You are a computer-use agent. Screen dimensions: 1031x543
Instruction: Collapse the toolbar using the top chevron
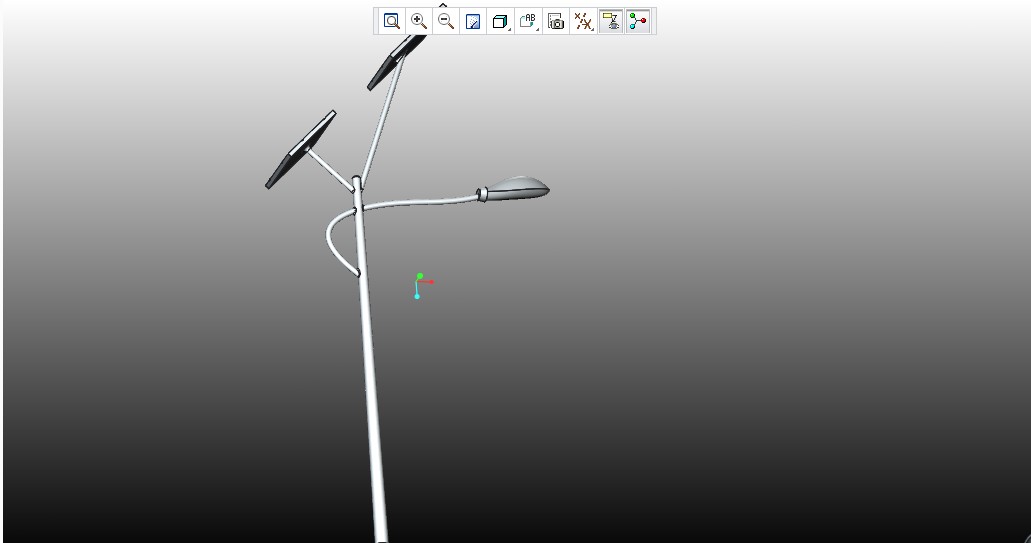pos(443,5)
